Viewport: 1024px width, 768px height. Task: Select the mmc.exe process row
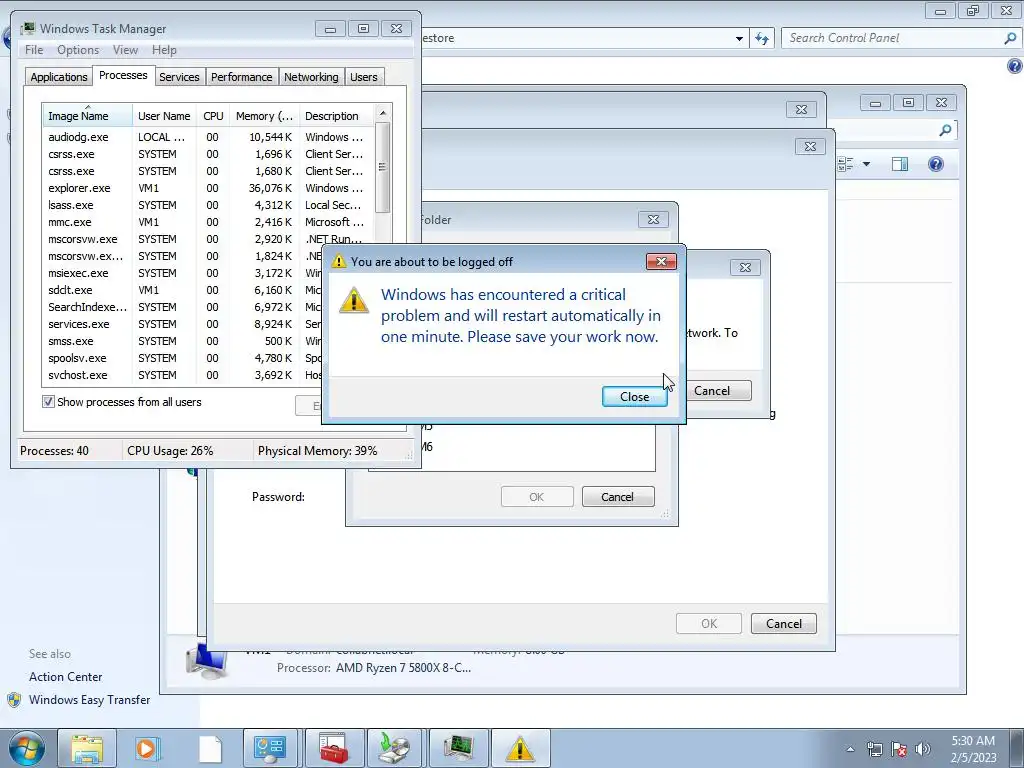coord(208,222)
